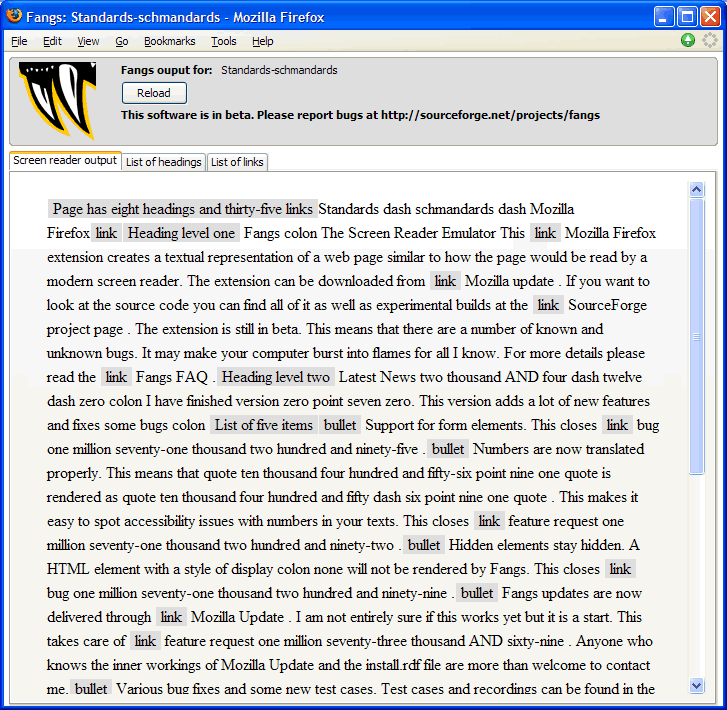Image resolution: width=727 pixels, height=710 pixels.
Task: Open the Bookmarks menu
Action: tap(170, 41)
